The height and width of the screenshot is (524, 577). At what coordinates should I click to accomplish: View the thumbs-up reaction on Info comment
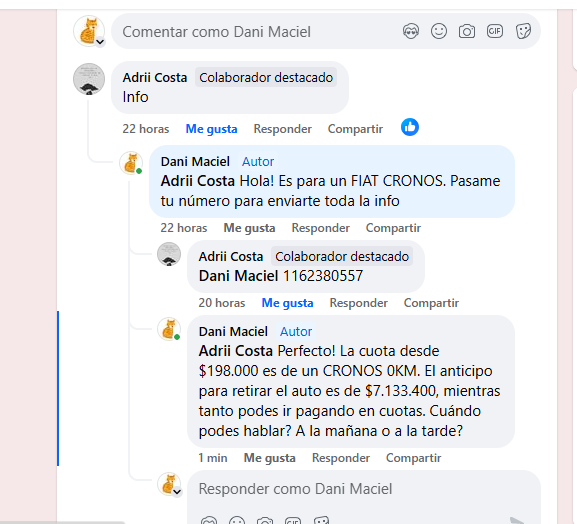click(410, 127)
